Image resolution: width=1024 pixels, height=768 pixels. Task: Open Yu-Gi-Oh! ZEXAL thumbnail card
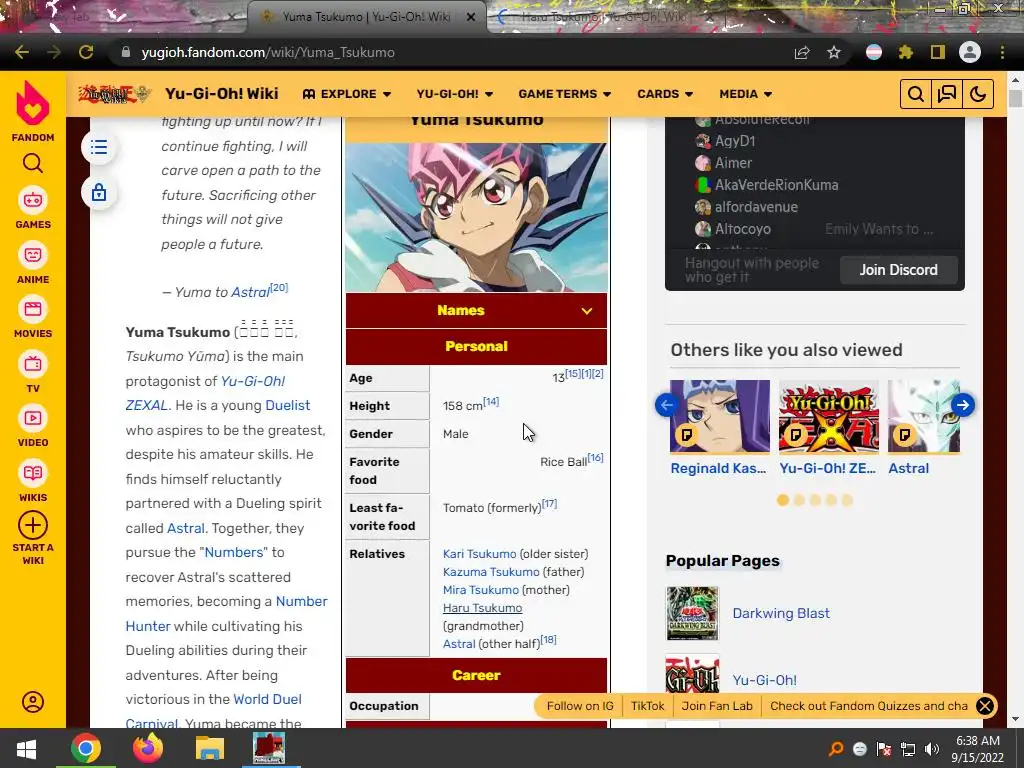829,417
